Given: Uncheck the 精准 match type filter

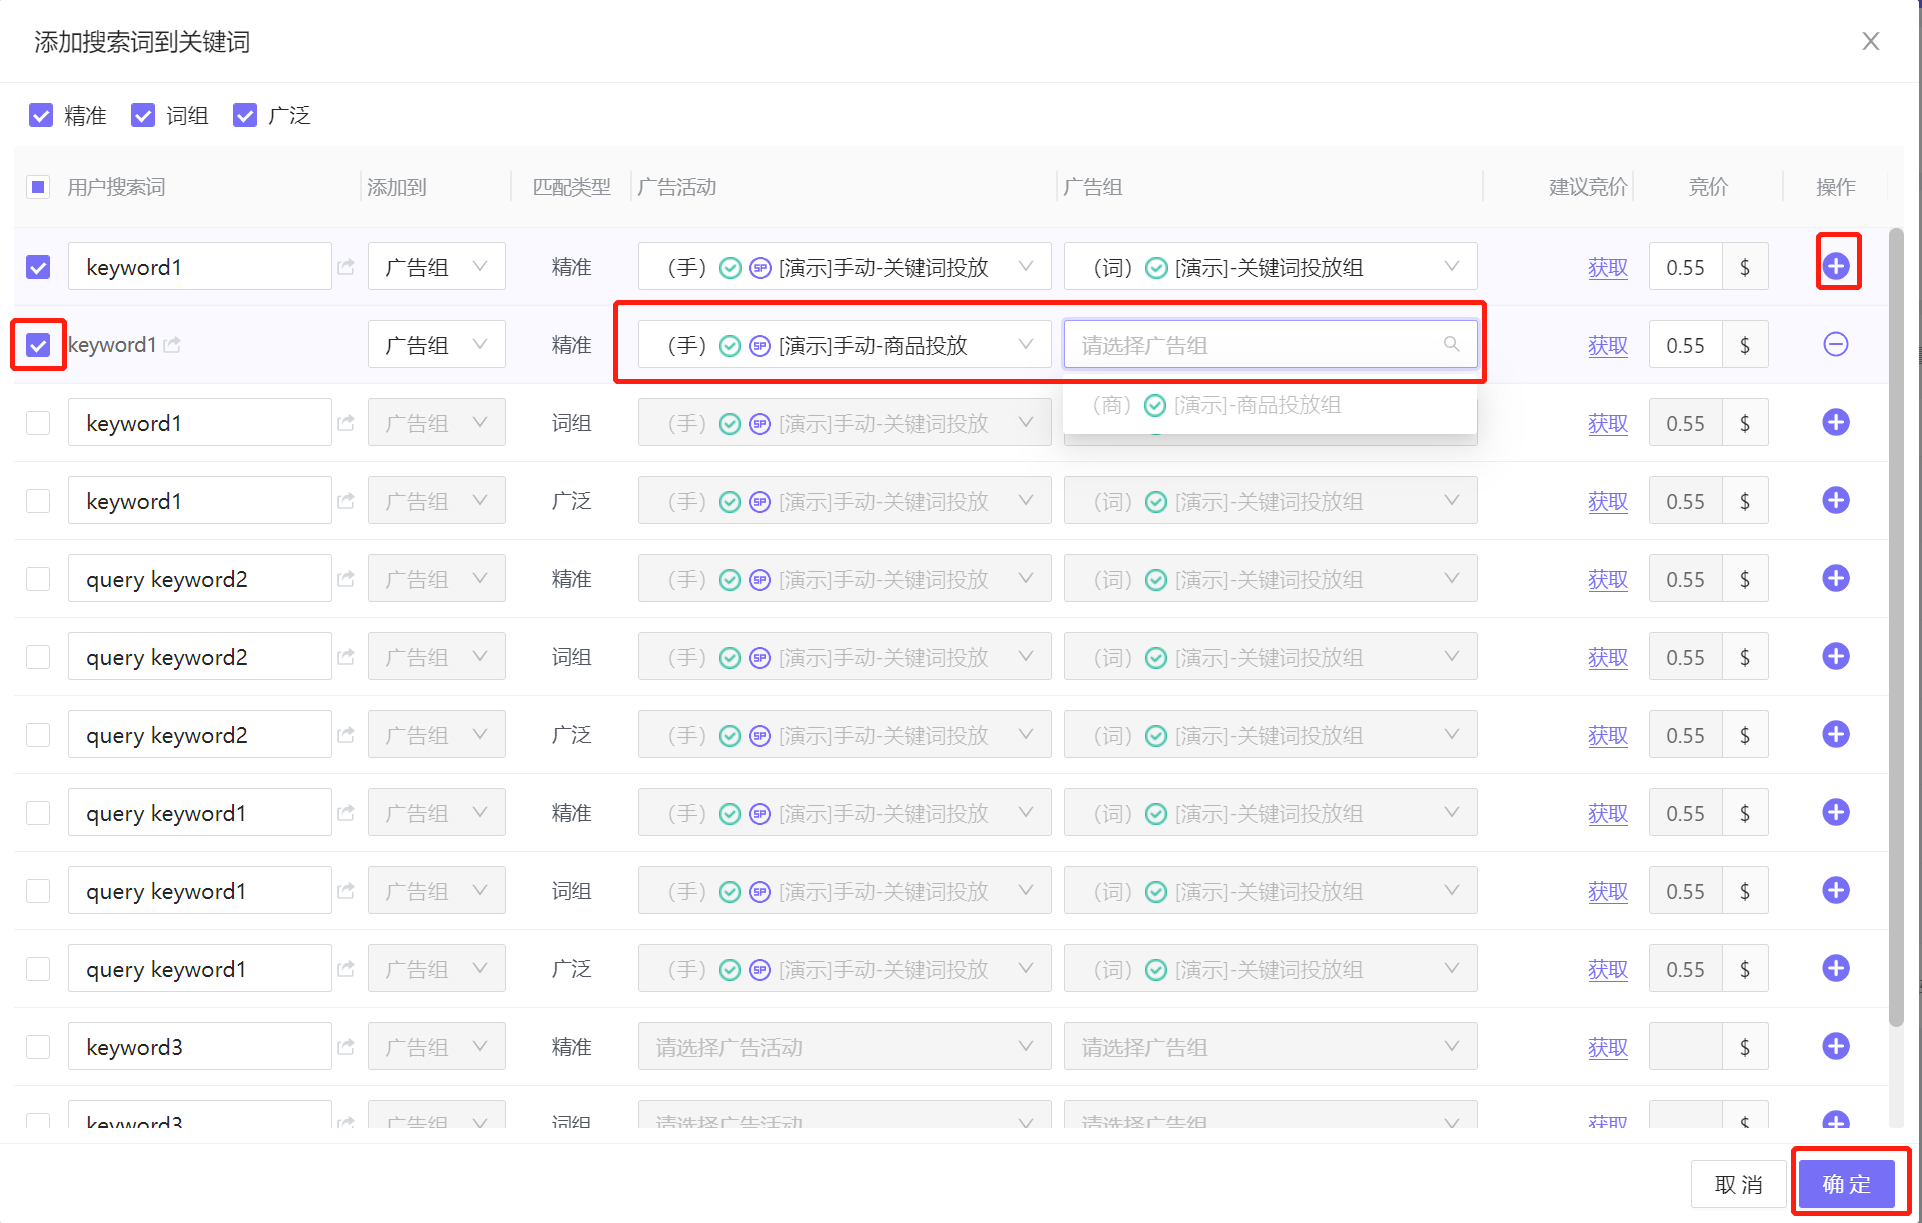Looking at the screenshot, I should 41,116.
